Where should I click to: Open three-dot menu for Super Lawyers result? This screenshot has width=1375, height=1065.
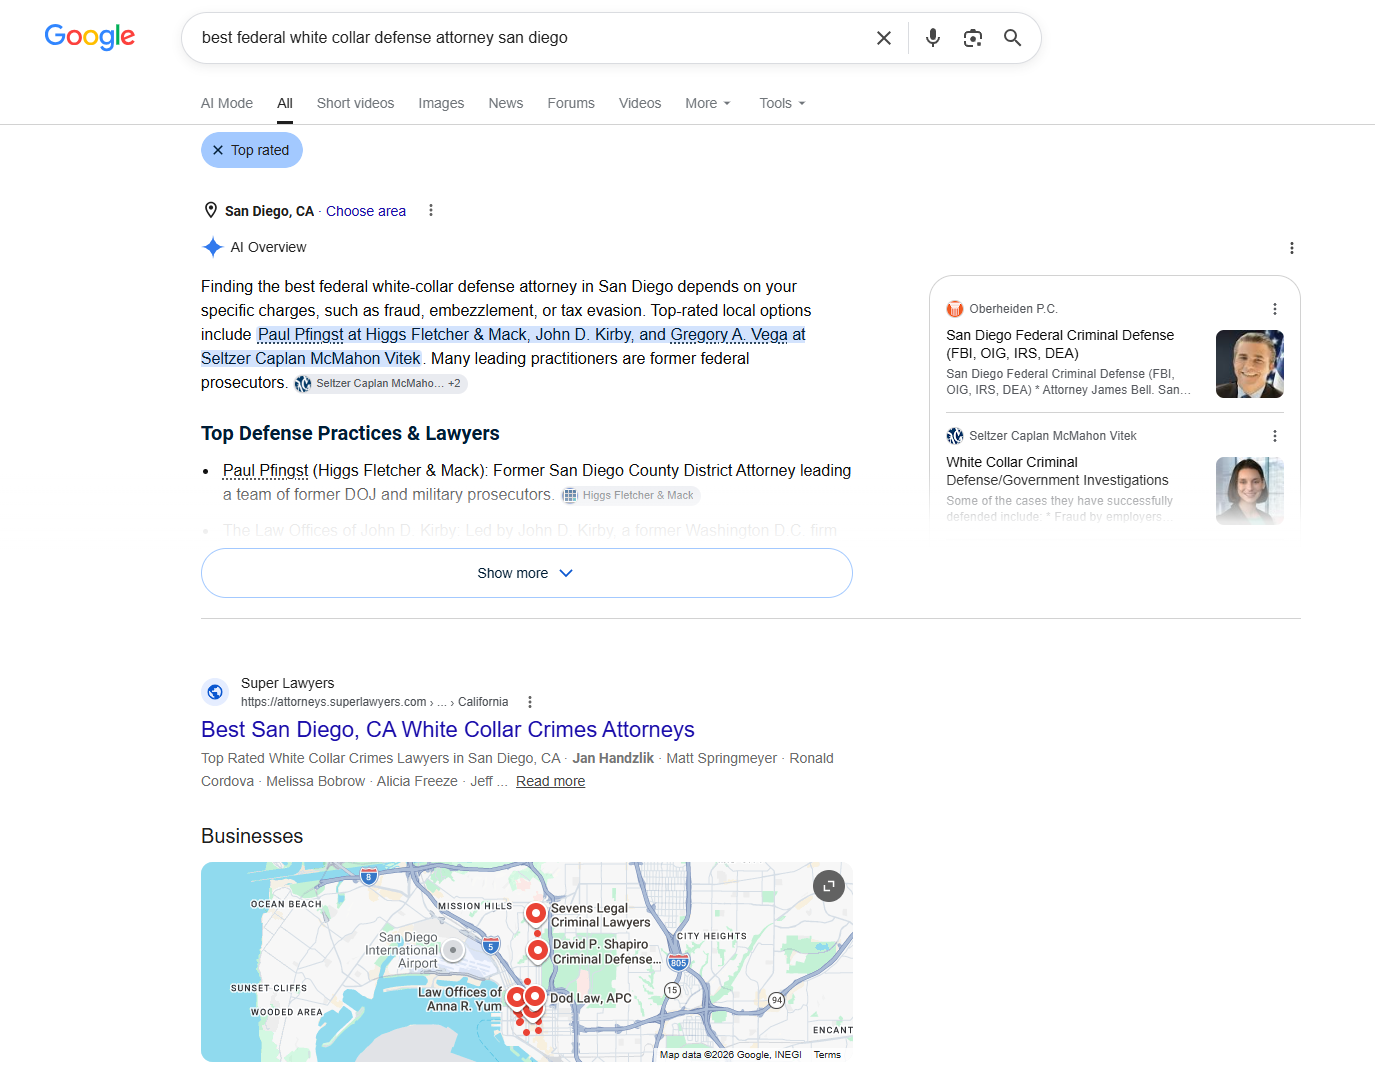click(x=530, y=702)
